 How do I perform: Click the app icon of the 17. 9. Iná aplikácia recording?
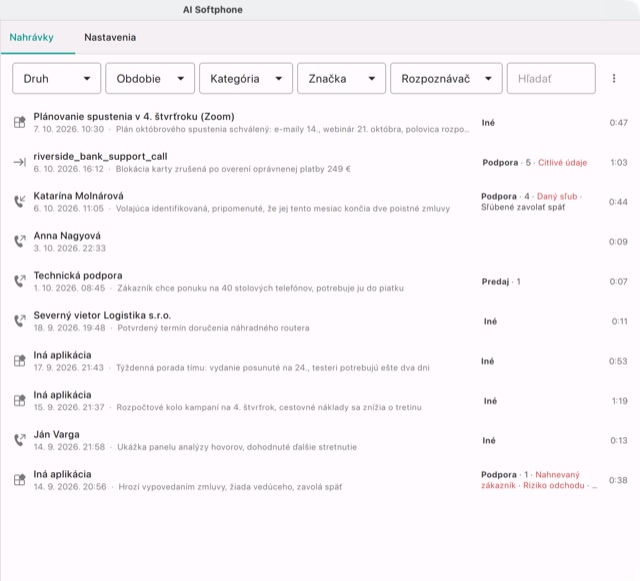pos(20,361)
